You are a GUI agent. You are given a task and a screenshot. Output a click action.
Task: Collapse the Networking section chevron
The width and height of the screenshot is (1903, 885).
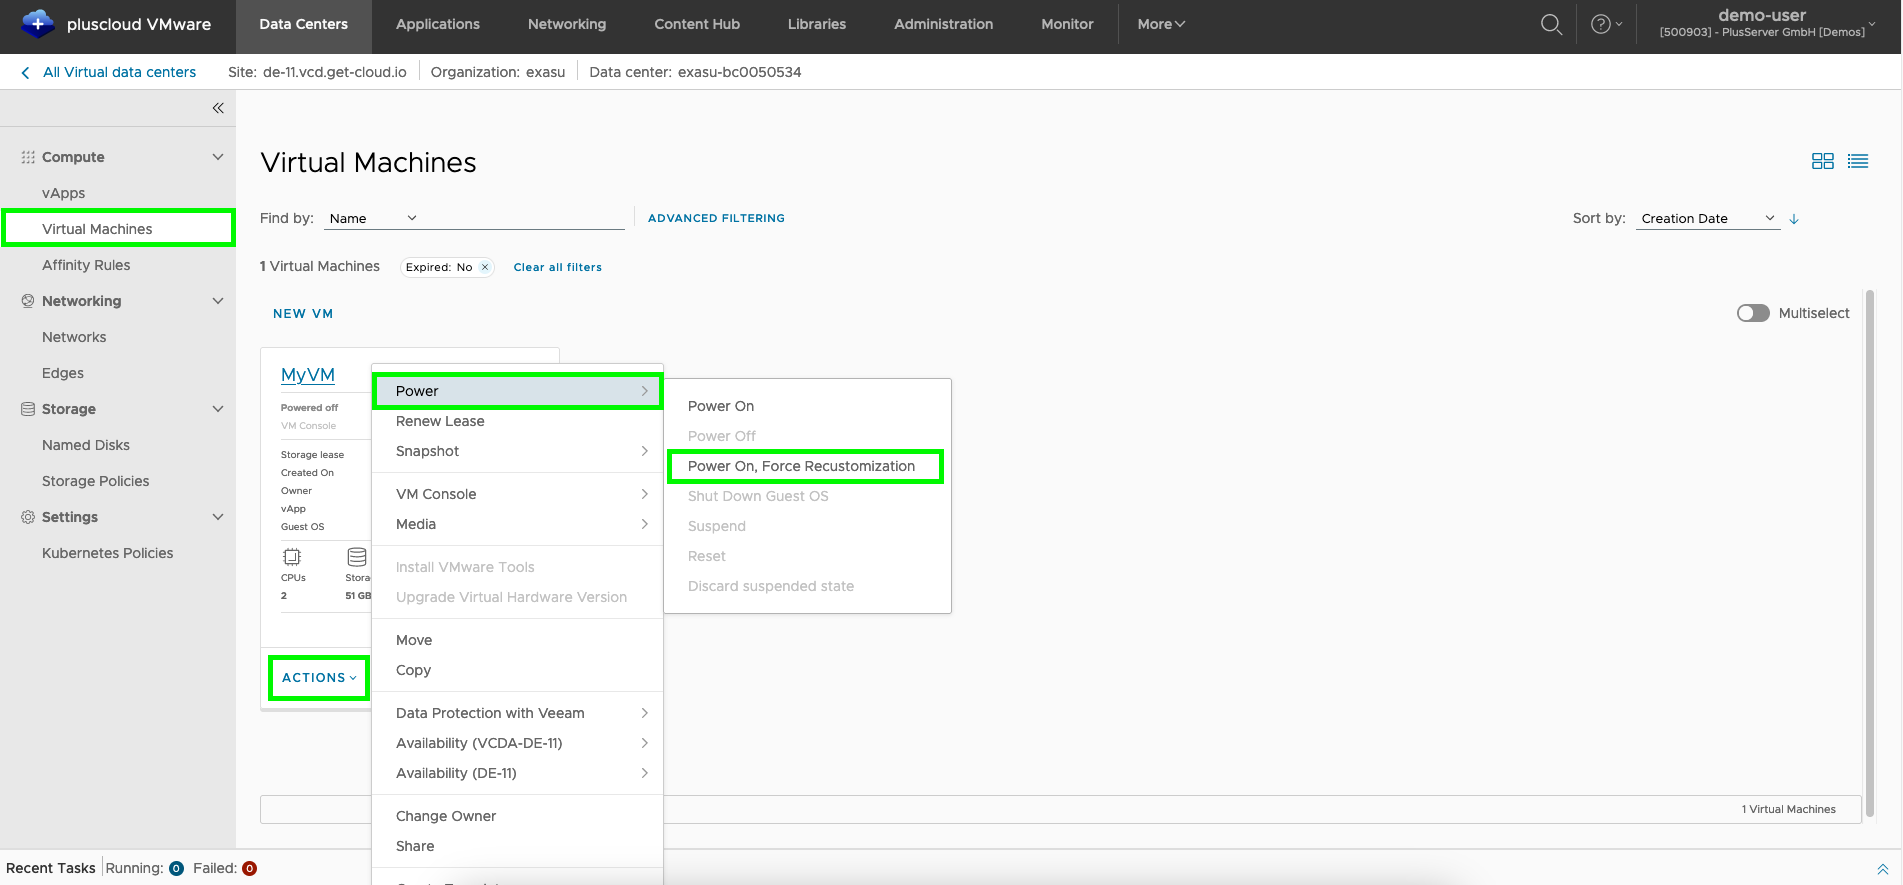(218, 301)
